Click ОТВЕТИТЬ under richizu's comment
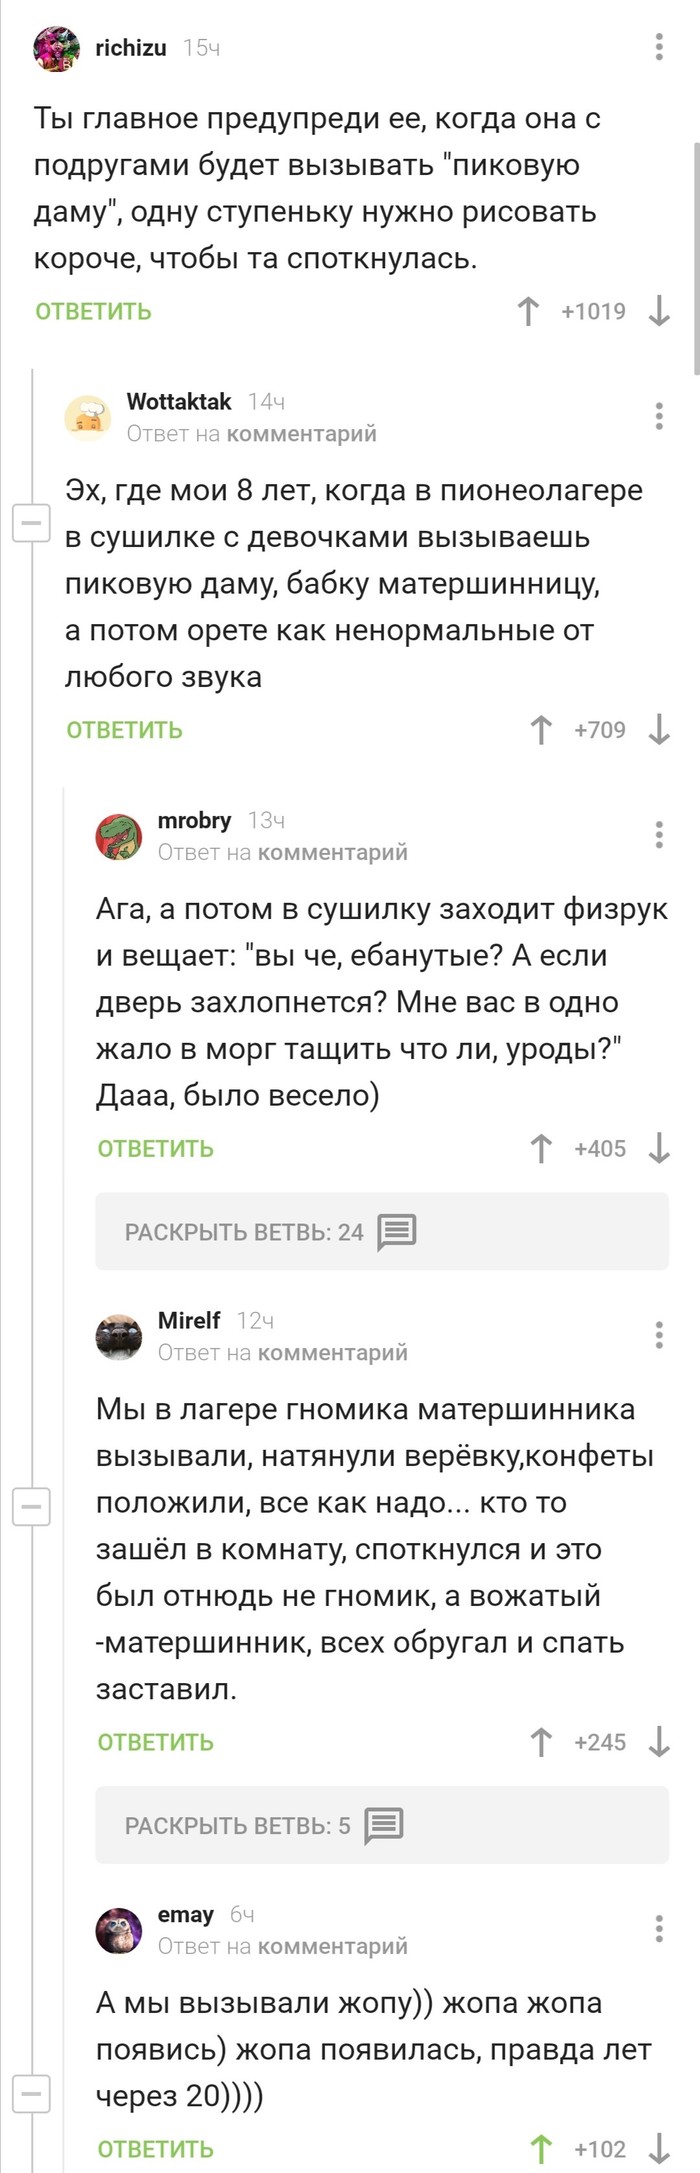Image resolution: width=700 pixels, height=2173 pixels. click(x=93, y=311)
